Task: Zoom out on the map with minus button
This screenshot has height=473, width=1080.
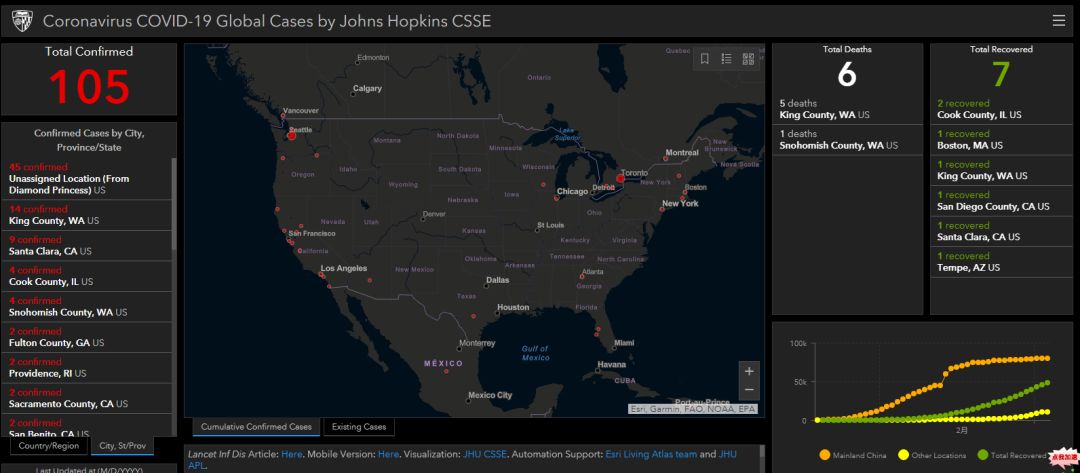Action: (749, 390)
